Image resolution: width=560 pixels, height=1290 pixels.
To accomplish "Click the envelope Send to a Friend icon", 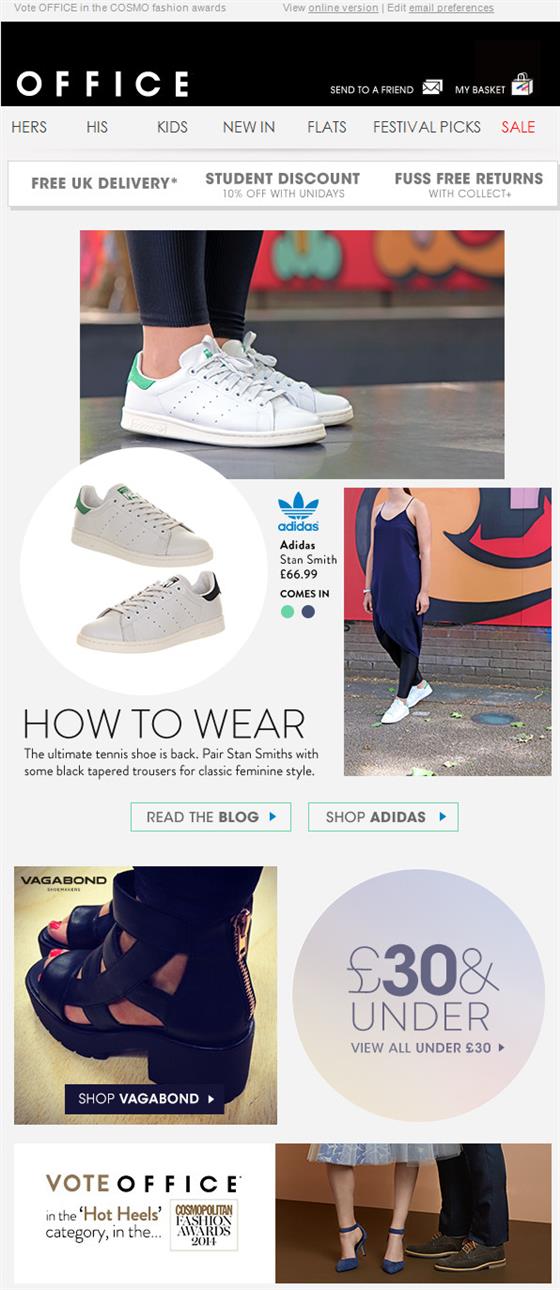I will point(432,87).
